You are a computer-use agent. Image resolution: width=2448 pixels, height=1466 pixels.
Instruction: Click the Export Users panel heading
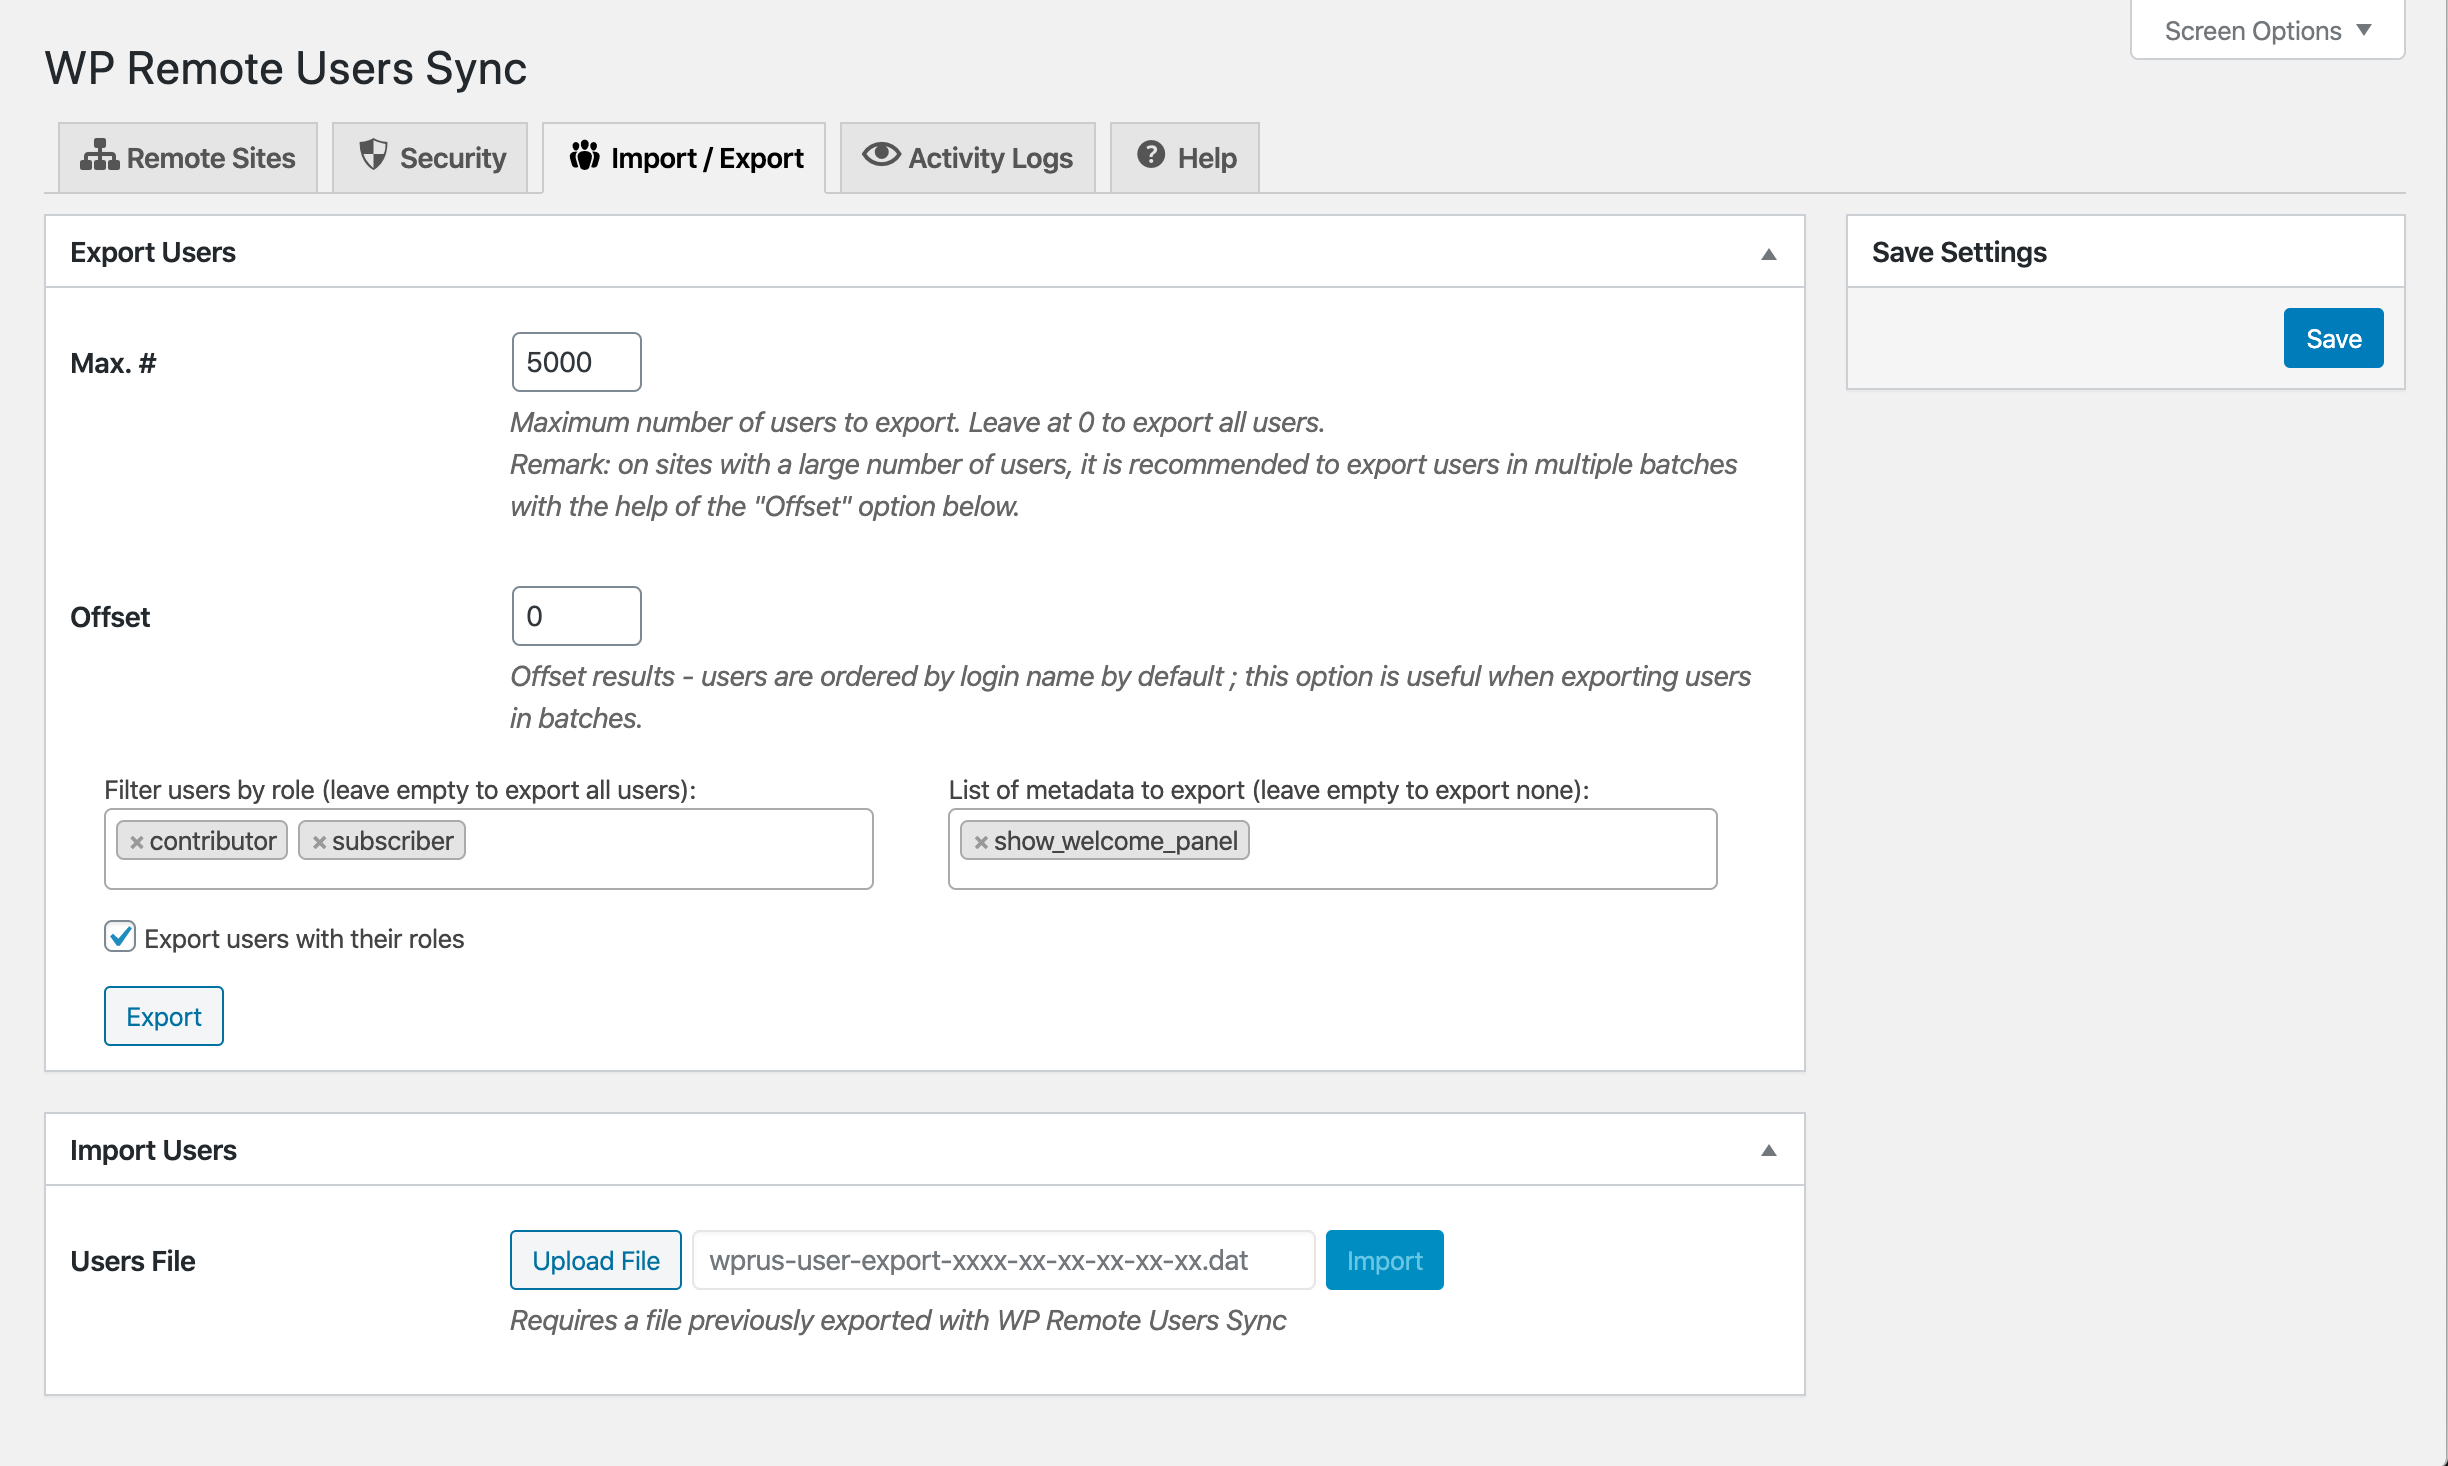[x=153, y=252]
